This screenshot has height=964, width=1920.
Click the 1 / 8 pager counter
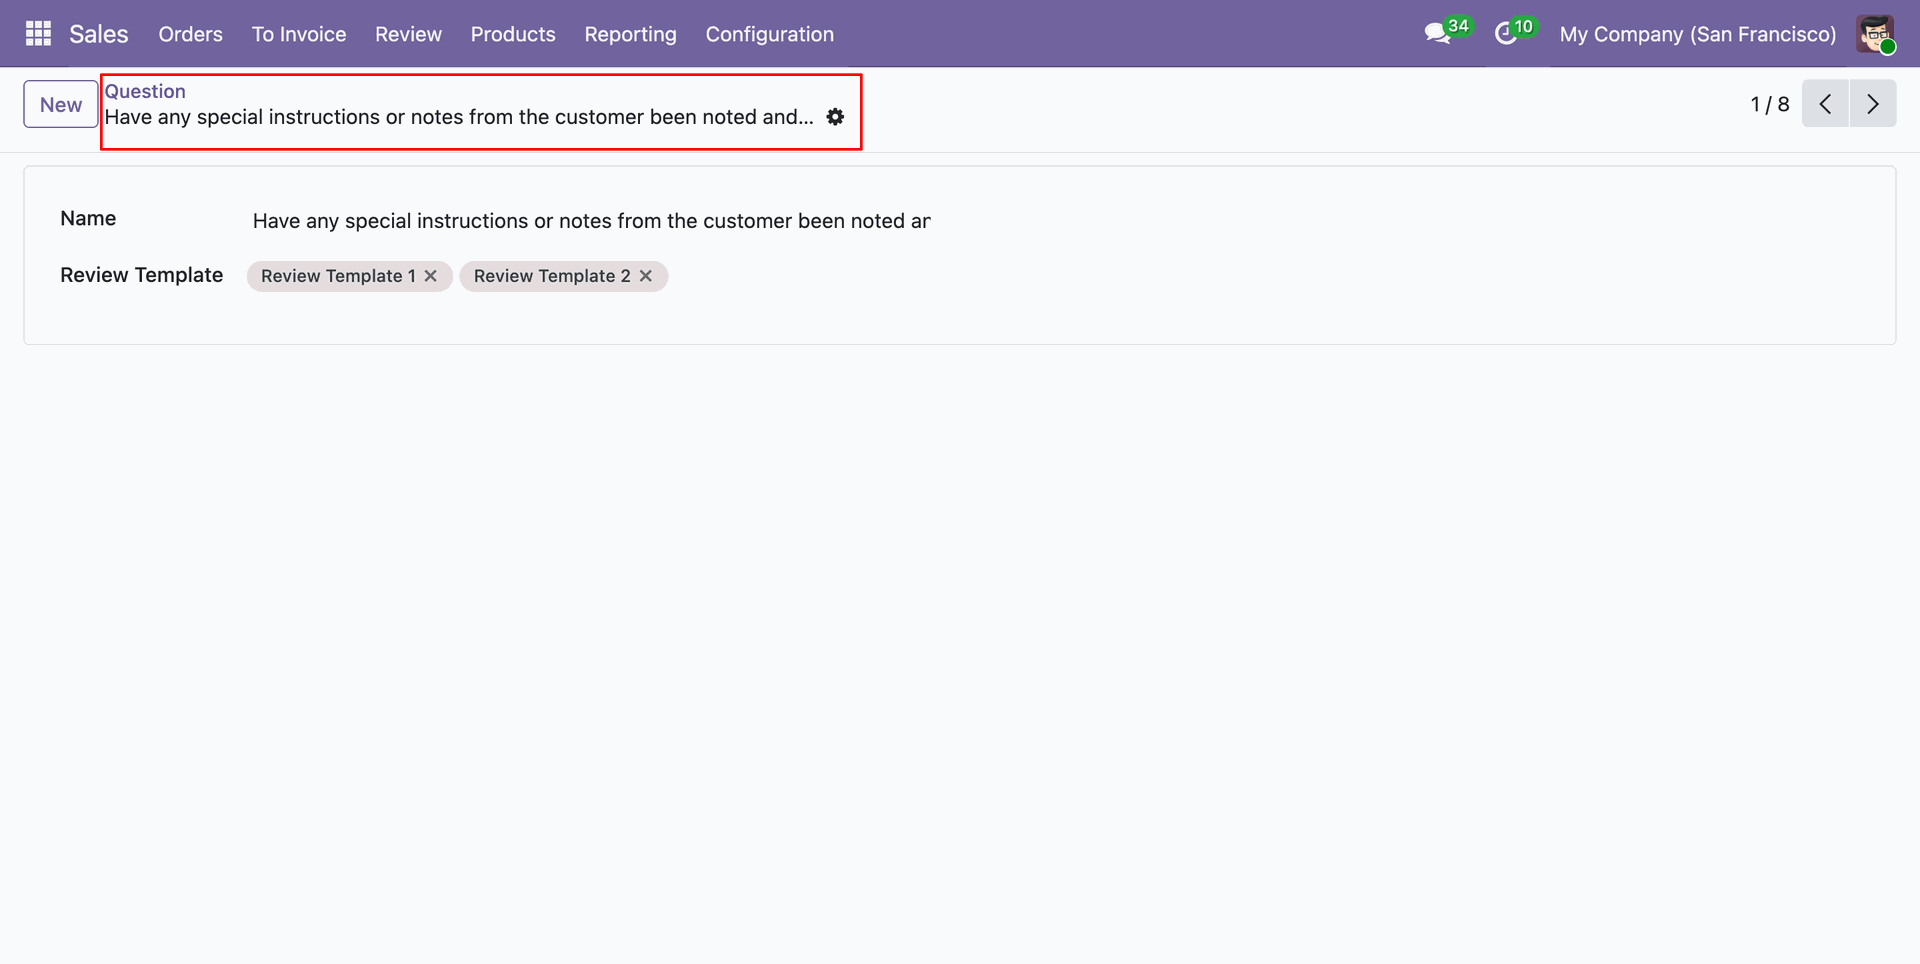(1769, 104)
